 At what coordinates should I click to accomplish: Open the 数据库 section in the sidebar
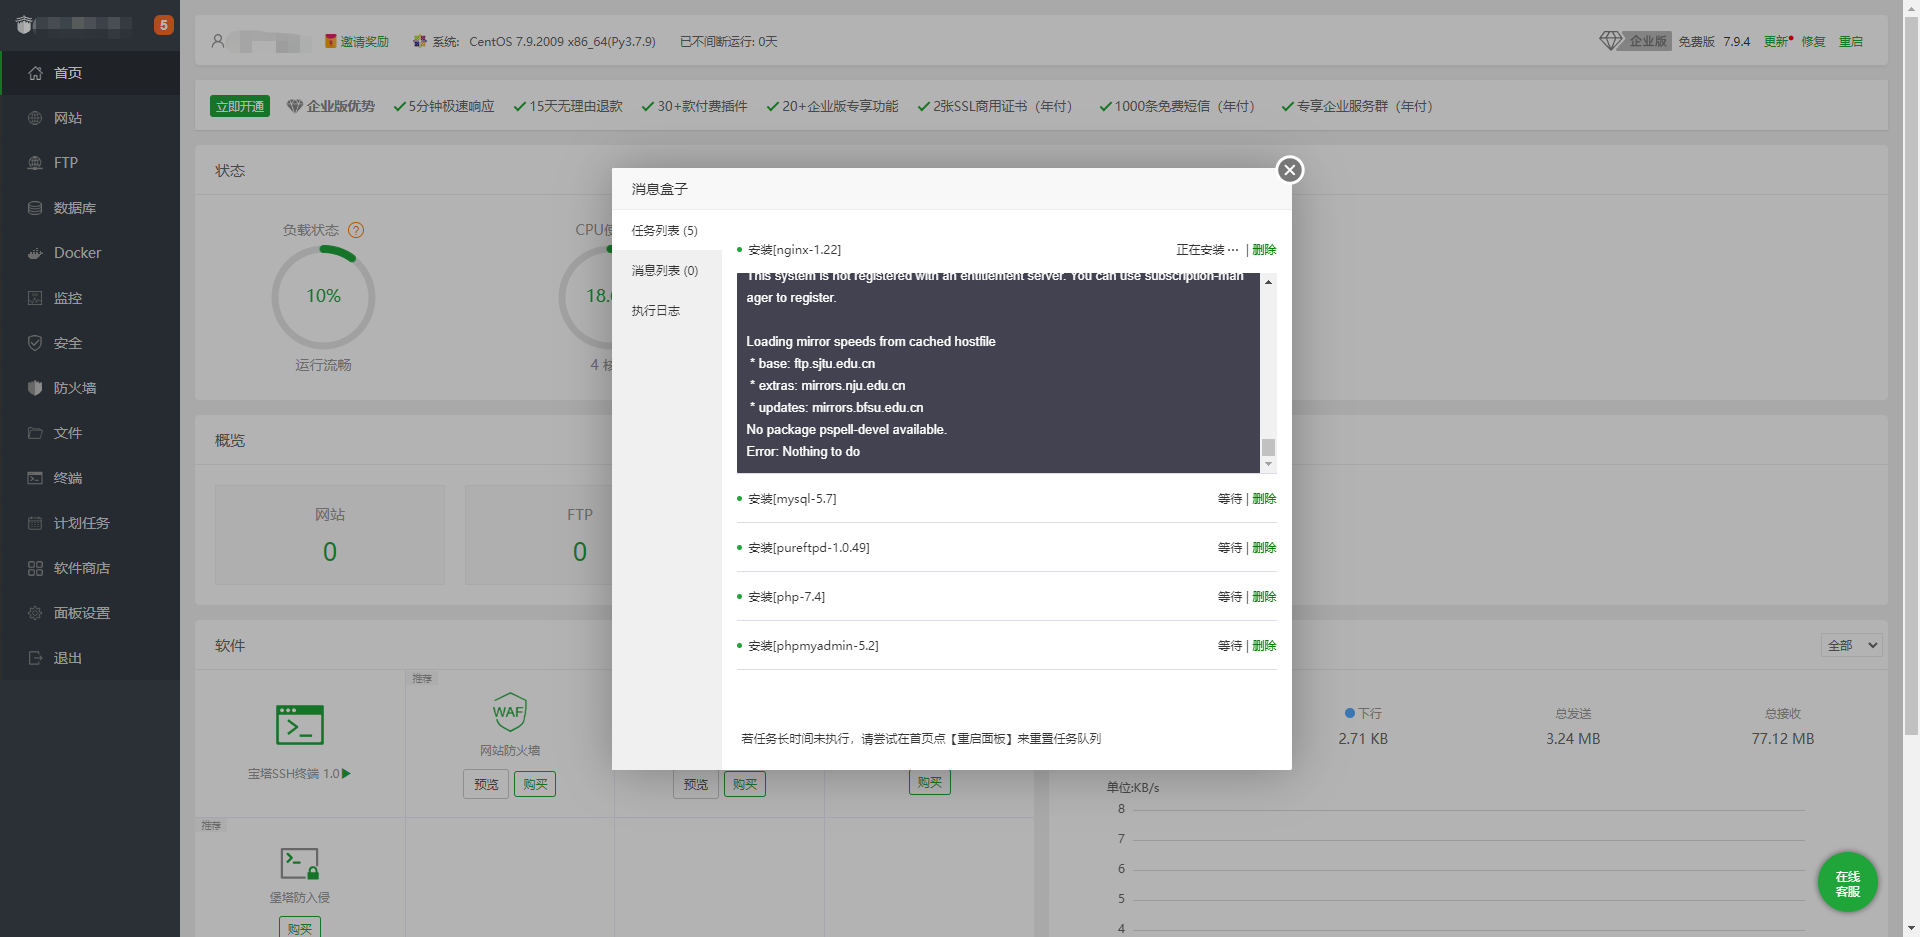[x=72, y=207]
